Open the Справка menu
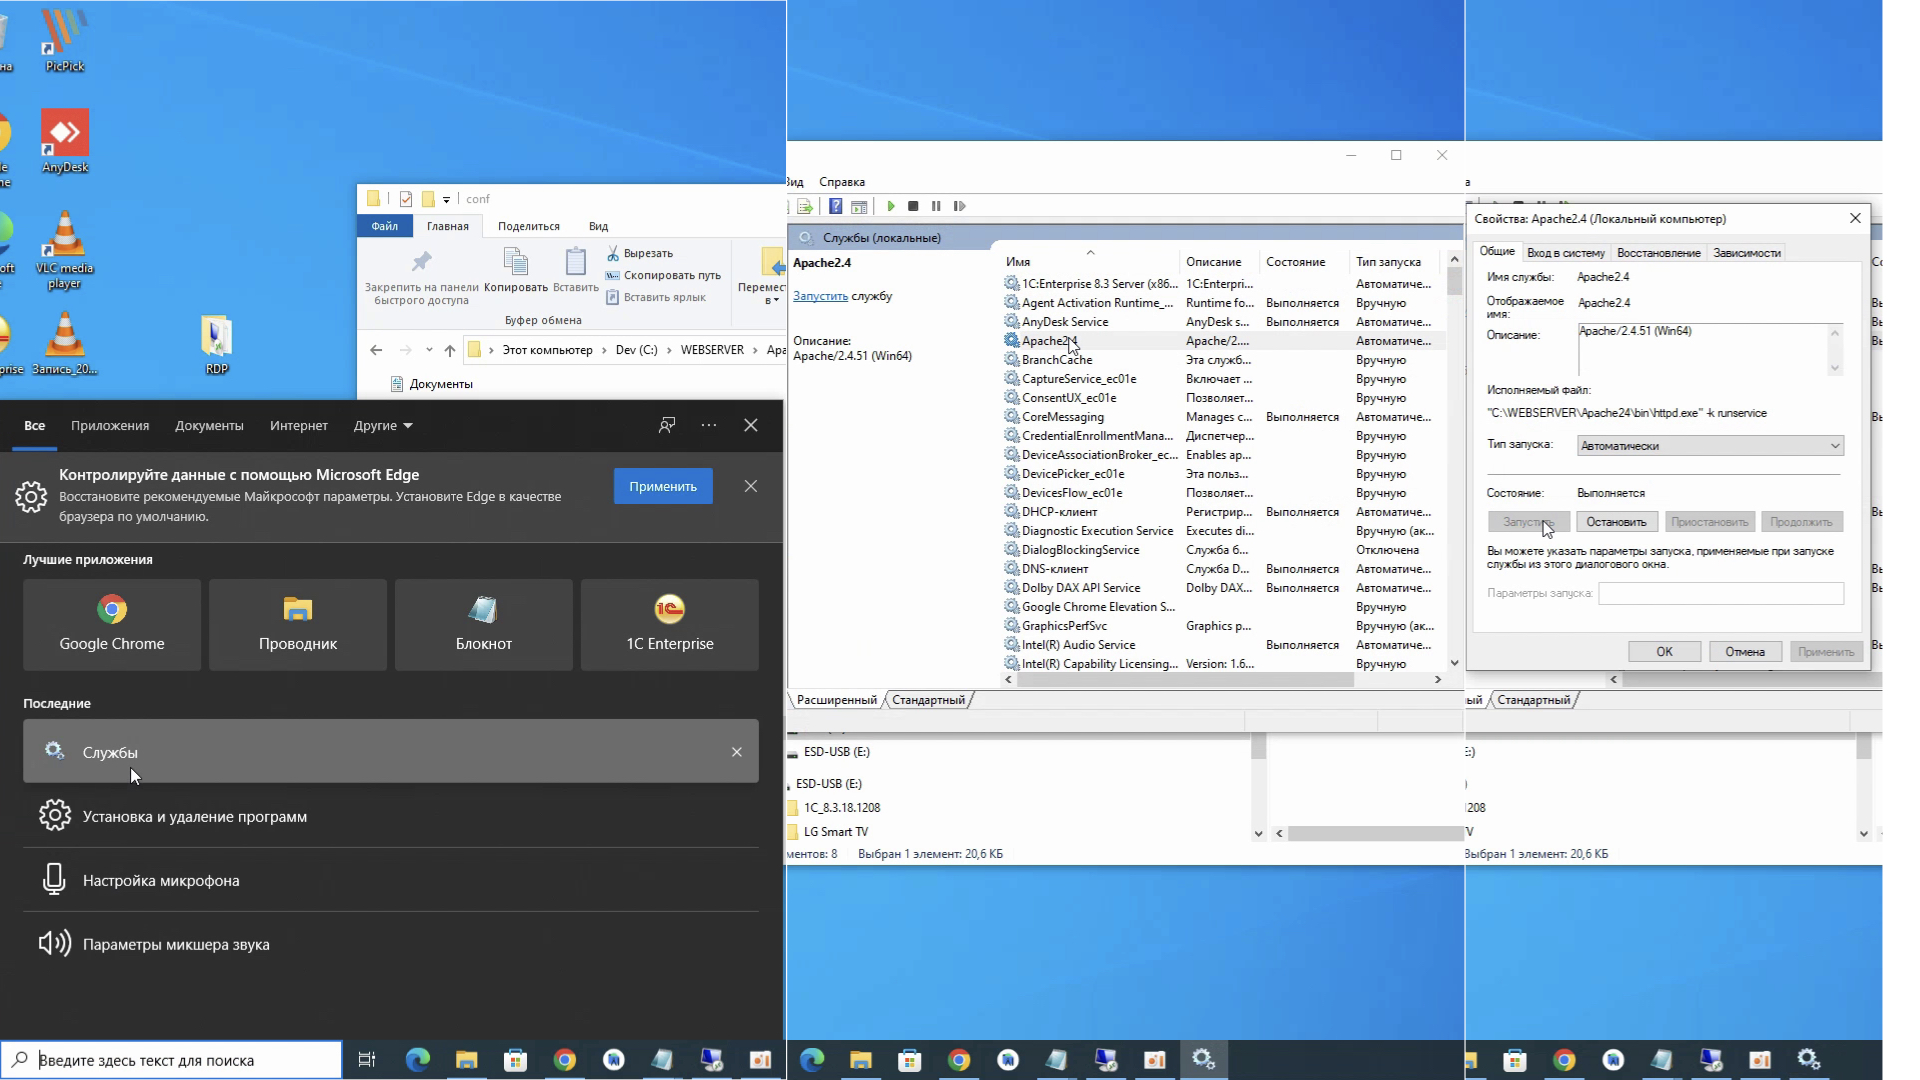1920x1080 pixels. pyautogui.click(x=842, y=182)
